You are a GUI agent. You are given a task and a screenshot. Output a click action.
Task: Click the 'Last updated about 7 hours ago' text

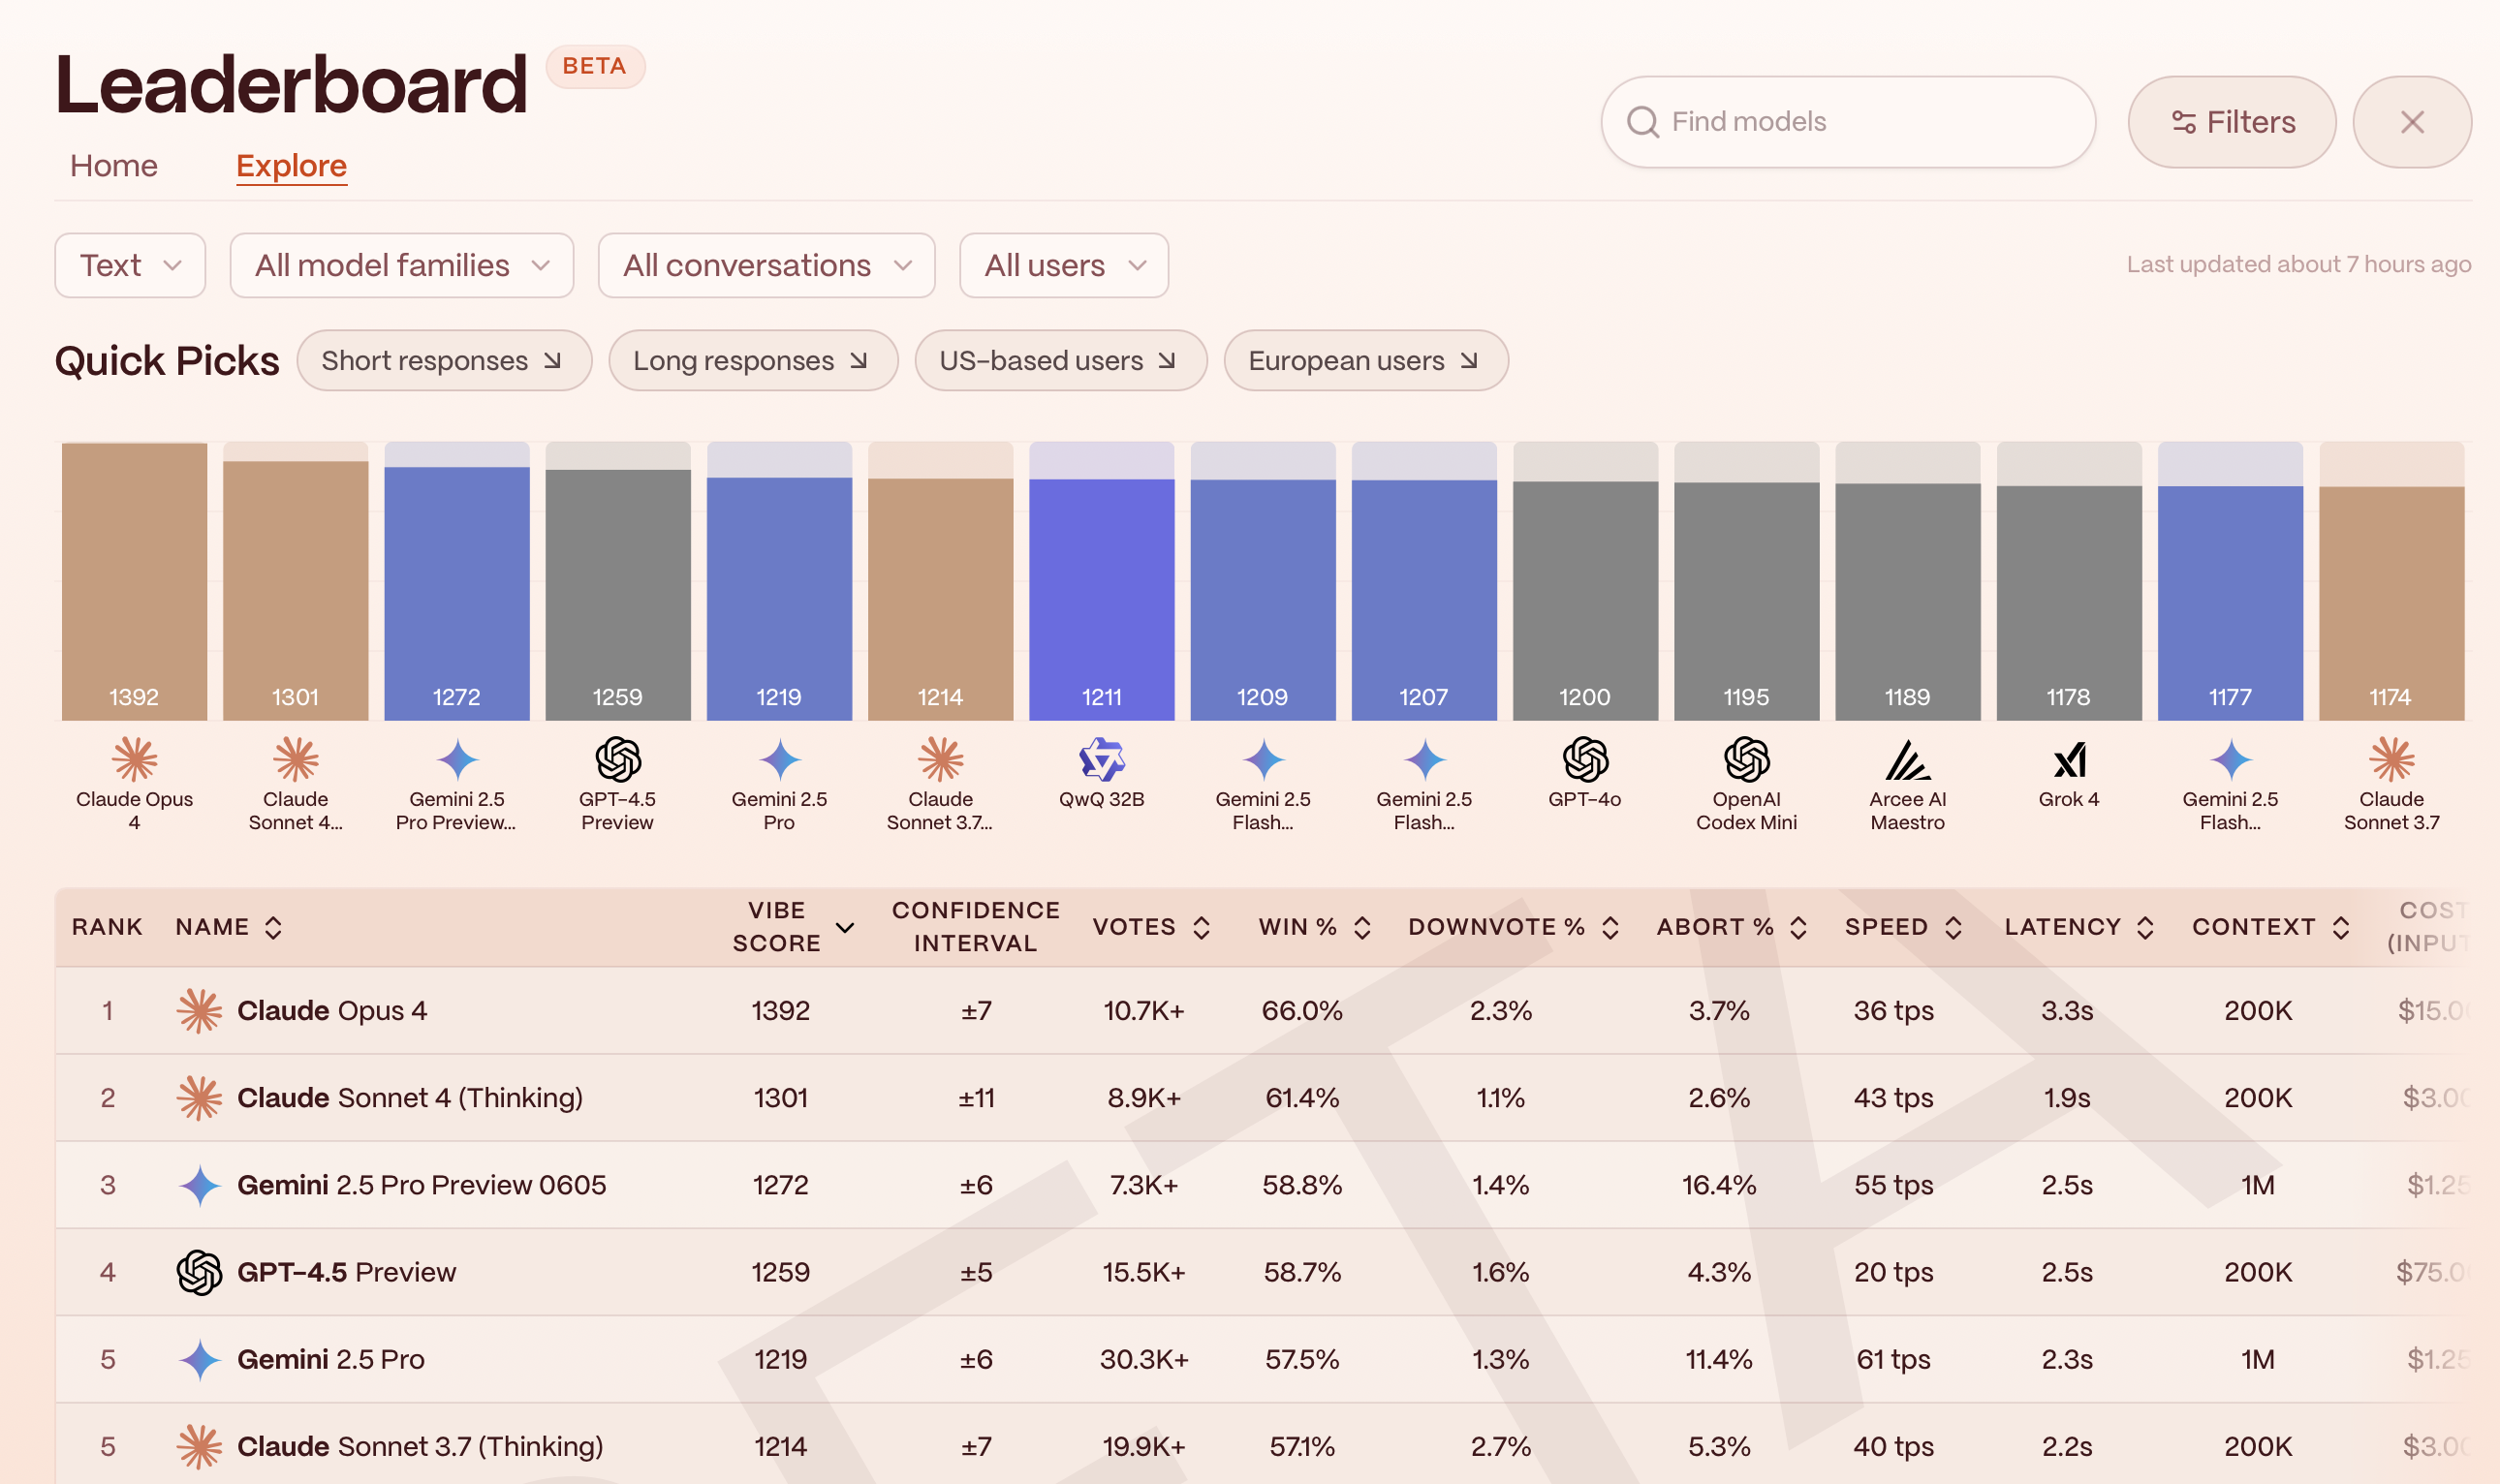pyautogui.click(x=2299, y=265)
